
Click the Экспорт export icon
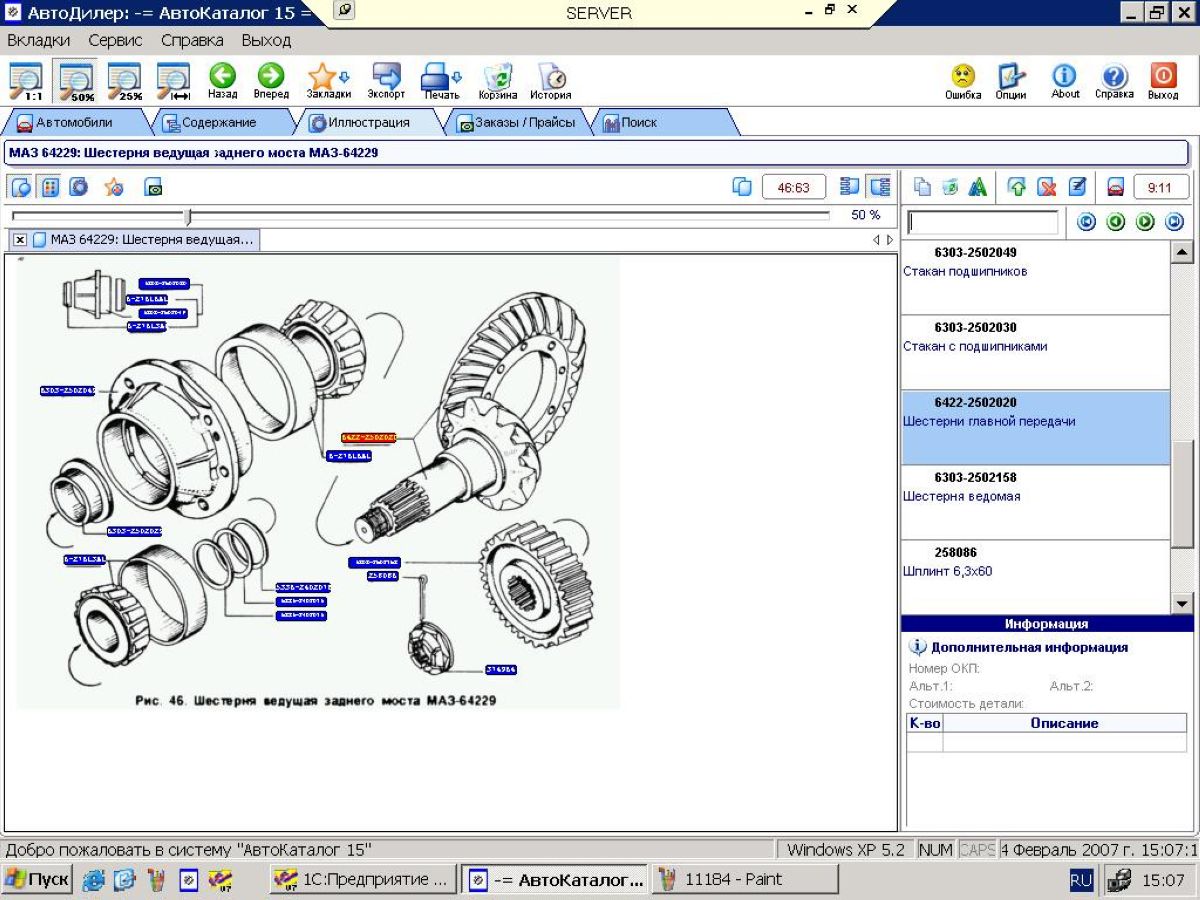click(386, 82)
